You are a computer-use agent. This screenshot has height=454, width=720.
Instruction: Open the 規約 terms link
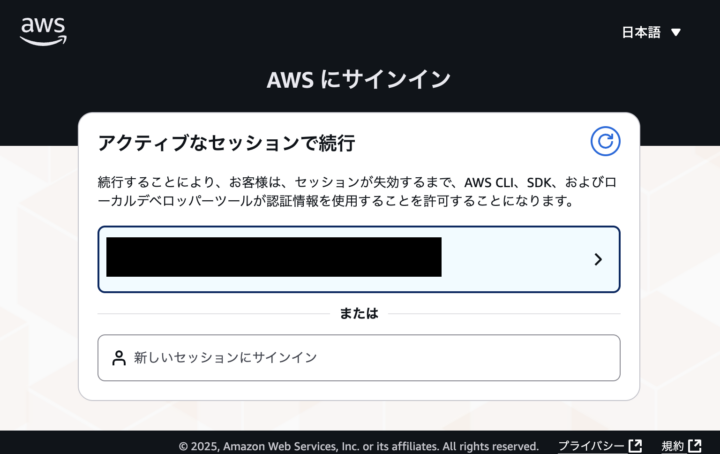coord(672,446)
